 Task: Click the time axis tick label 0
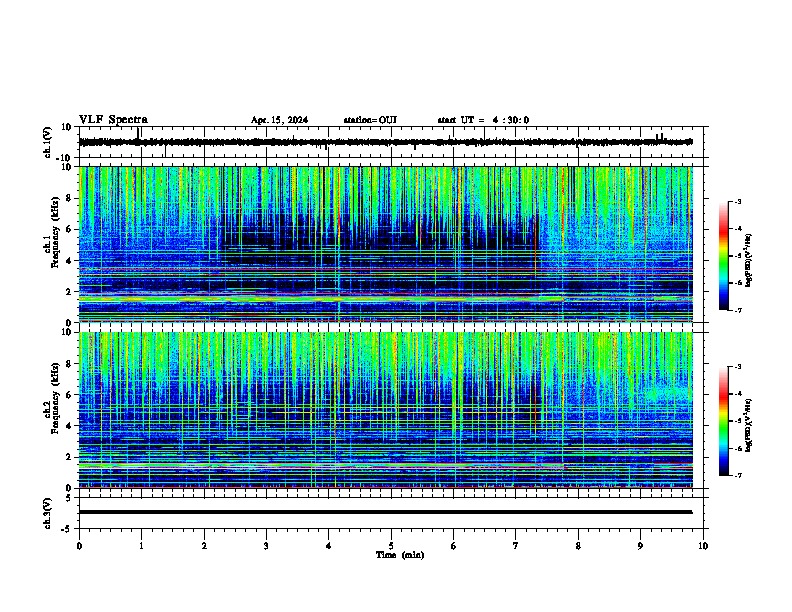[x=79, y=546]
